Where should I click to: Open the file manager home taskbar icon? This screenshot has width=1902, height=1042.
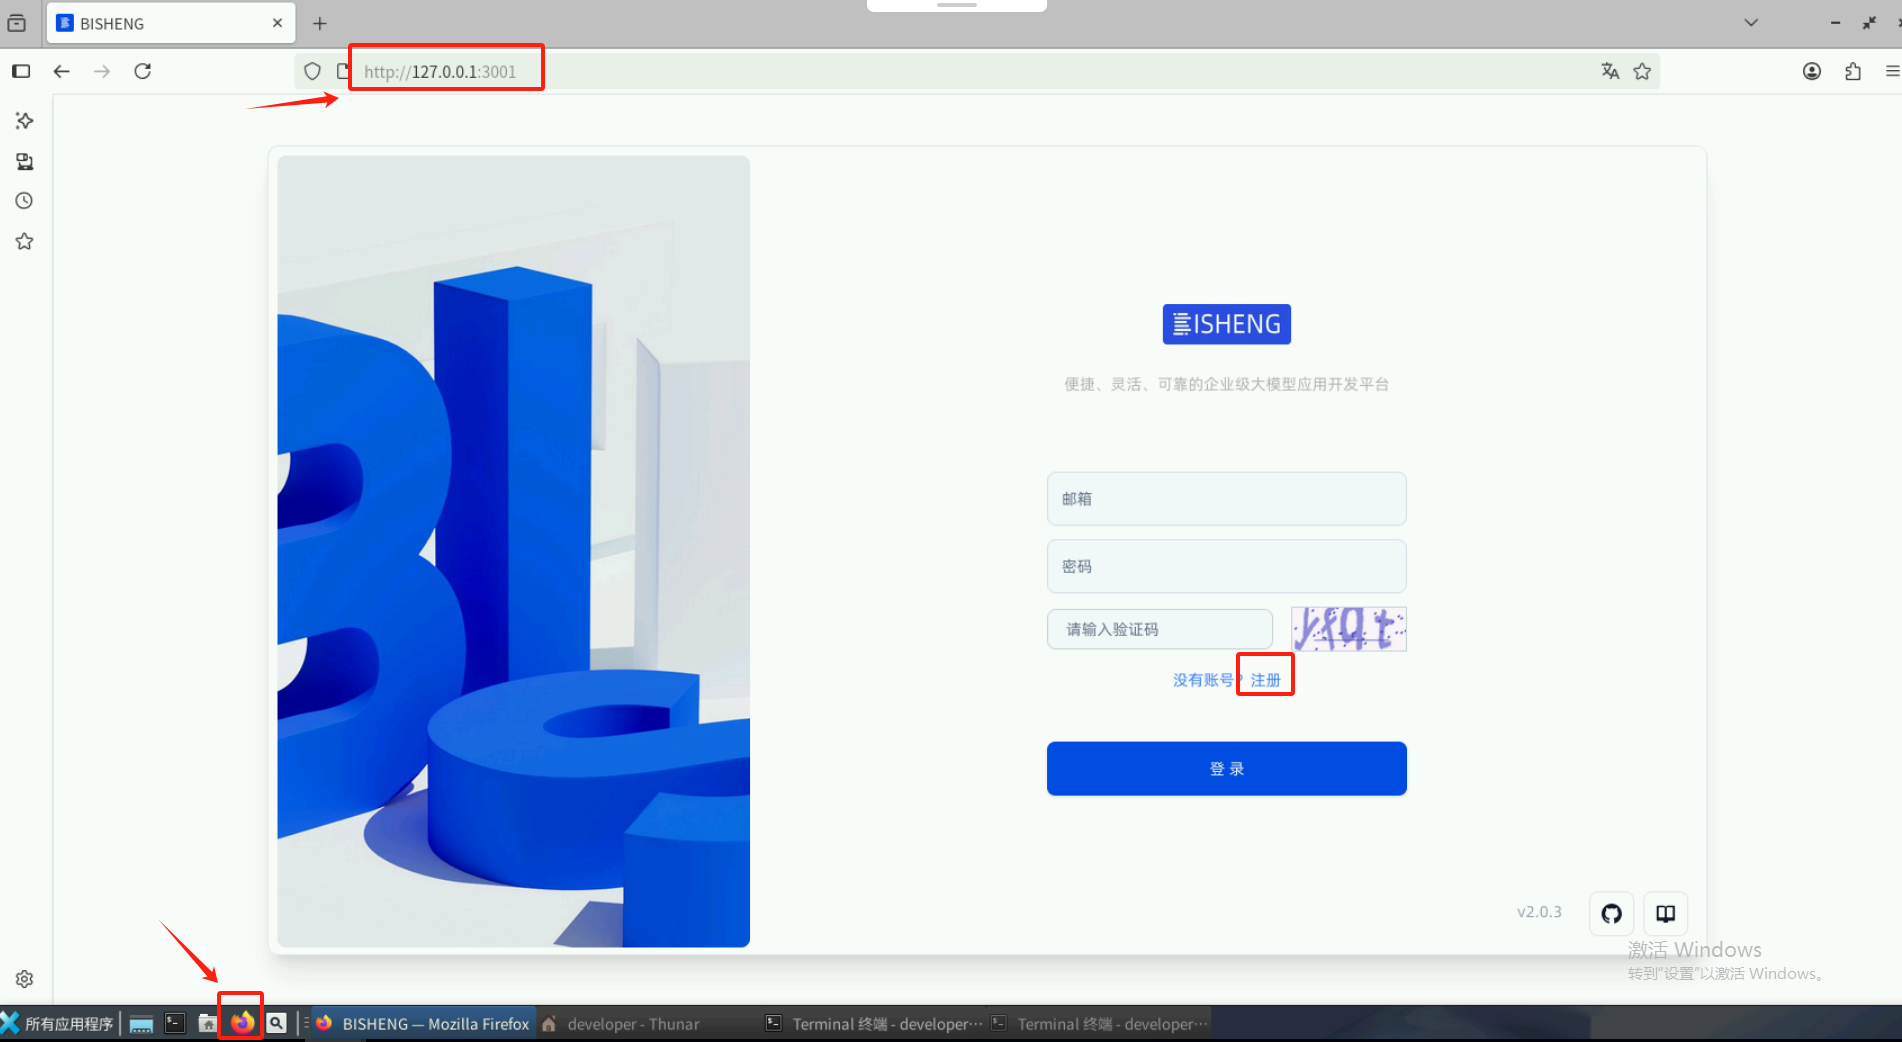point(207,1023)
